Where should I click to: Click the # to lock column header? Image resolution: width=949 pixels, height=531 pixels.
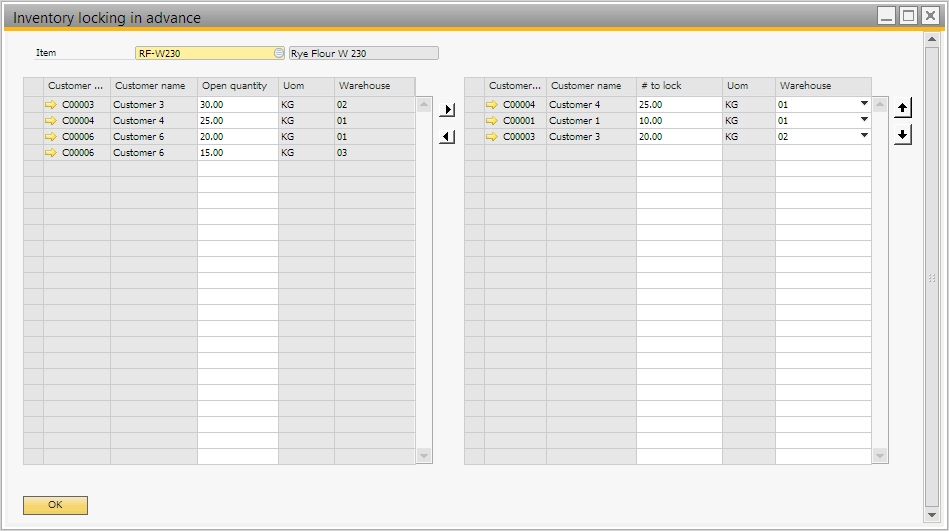678,86
